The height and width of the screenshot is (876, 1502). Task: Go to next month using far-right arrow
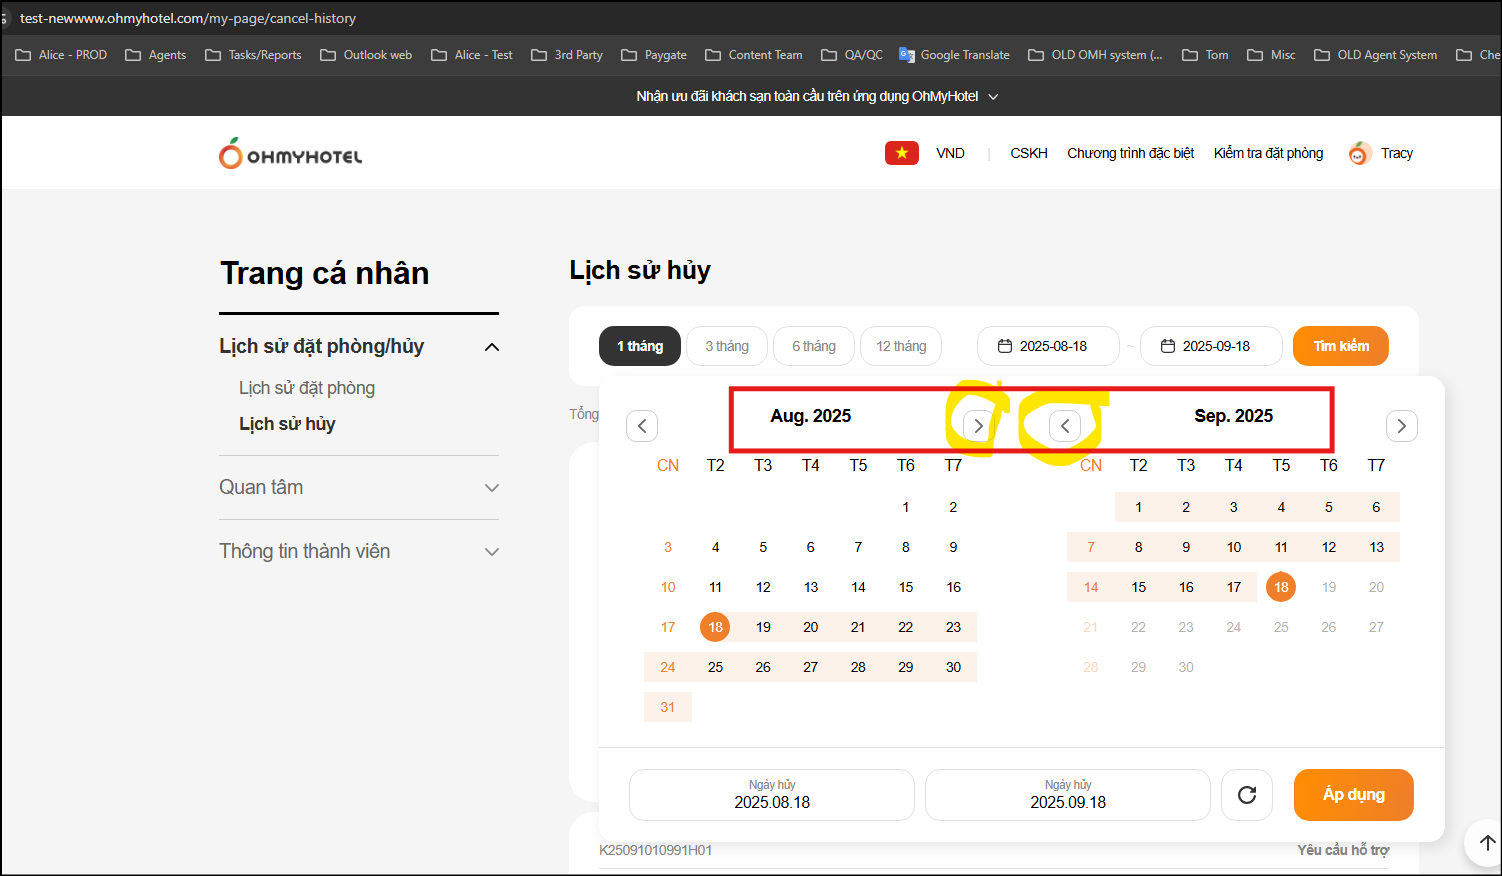[x=1401, y=426]
